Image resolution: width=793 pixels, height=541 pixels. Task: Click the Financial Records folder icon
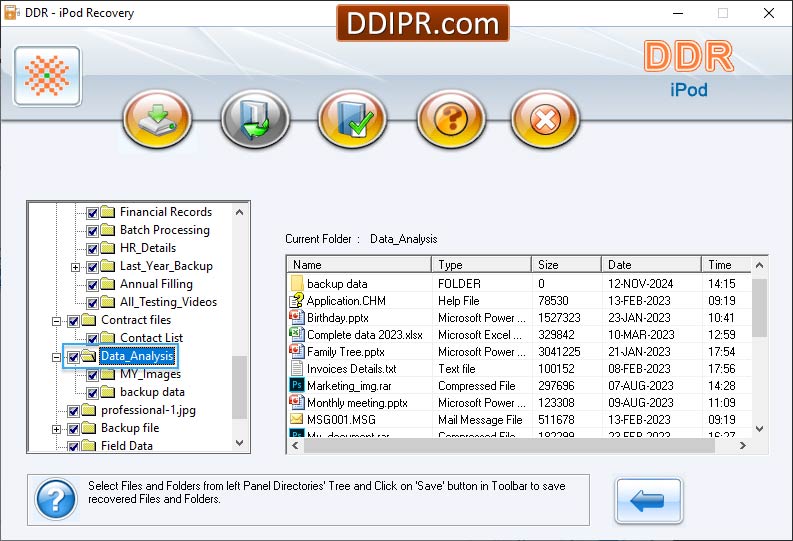coord(107,211)
